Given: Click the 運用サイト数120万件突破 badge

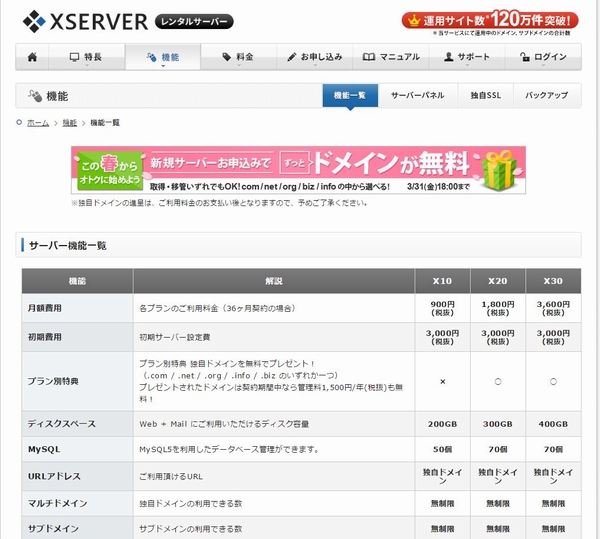Looking at the screenshot, I should pos(490,20).
